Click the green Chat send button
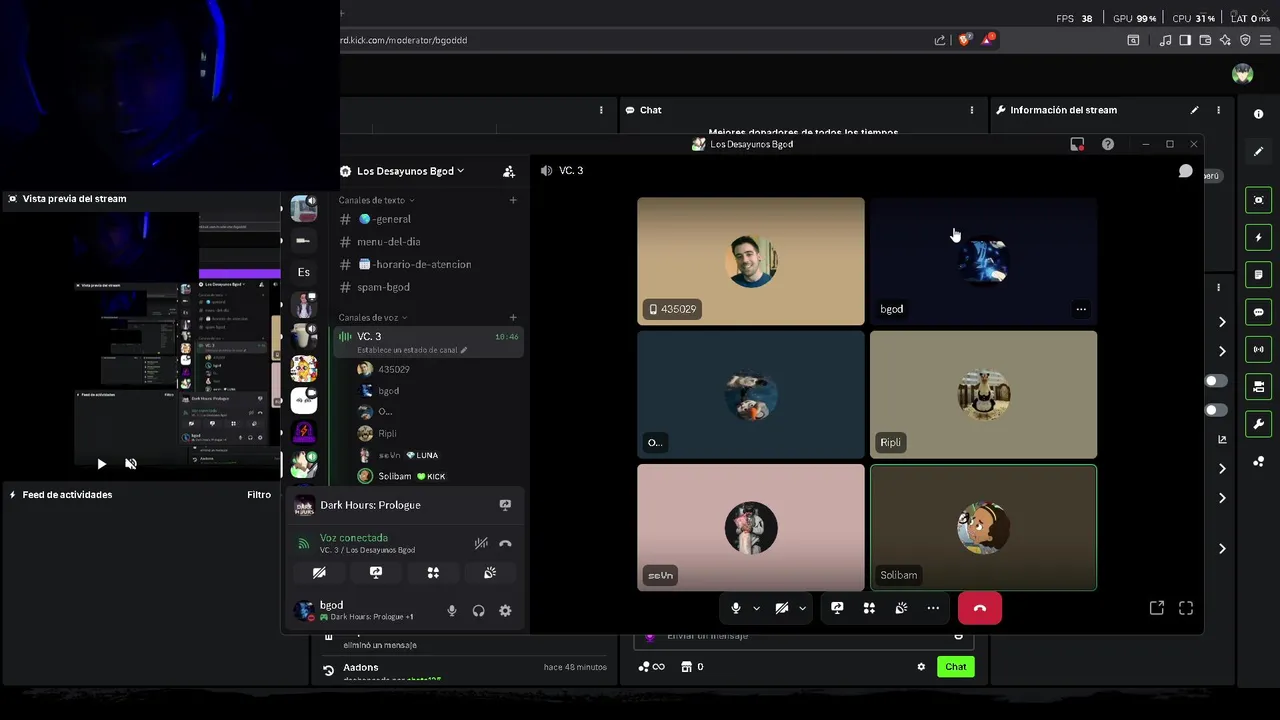Viewport: 1280px width, 720px height. (956, 667)
